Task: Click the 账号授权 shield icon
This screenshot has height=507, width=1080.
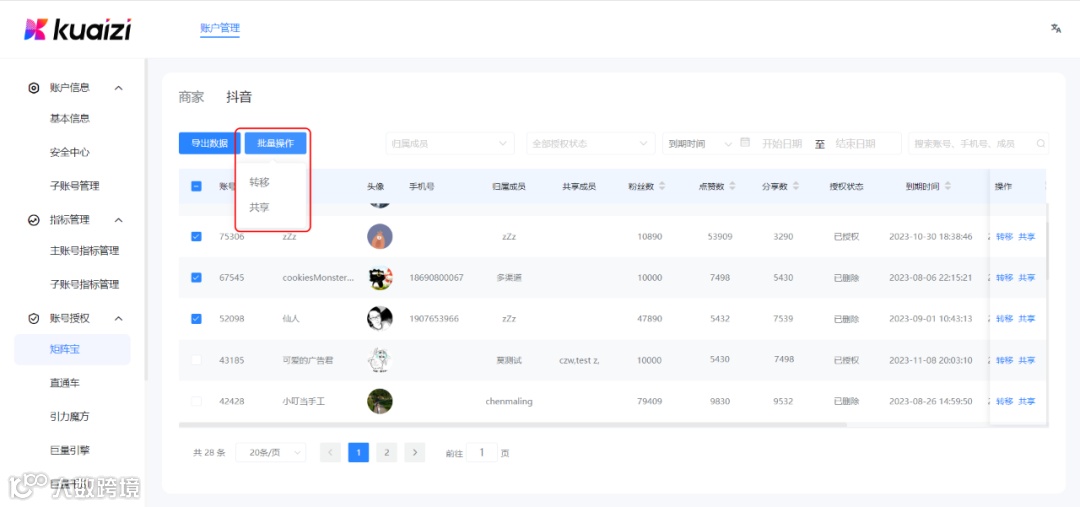Action: click(33, 319)
